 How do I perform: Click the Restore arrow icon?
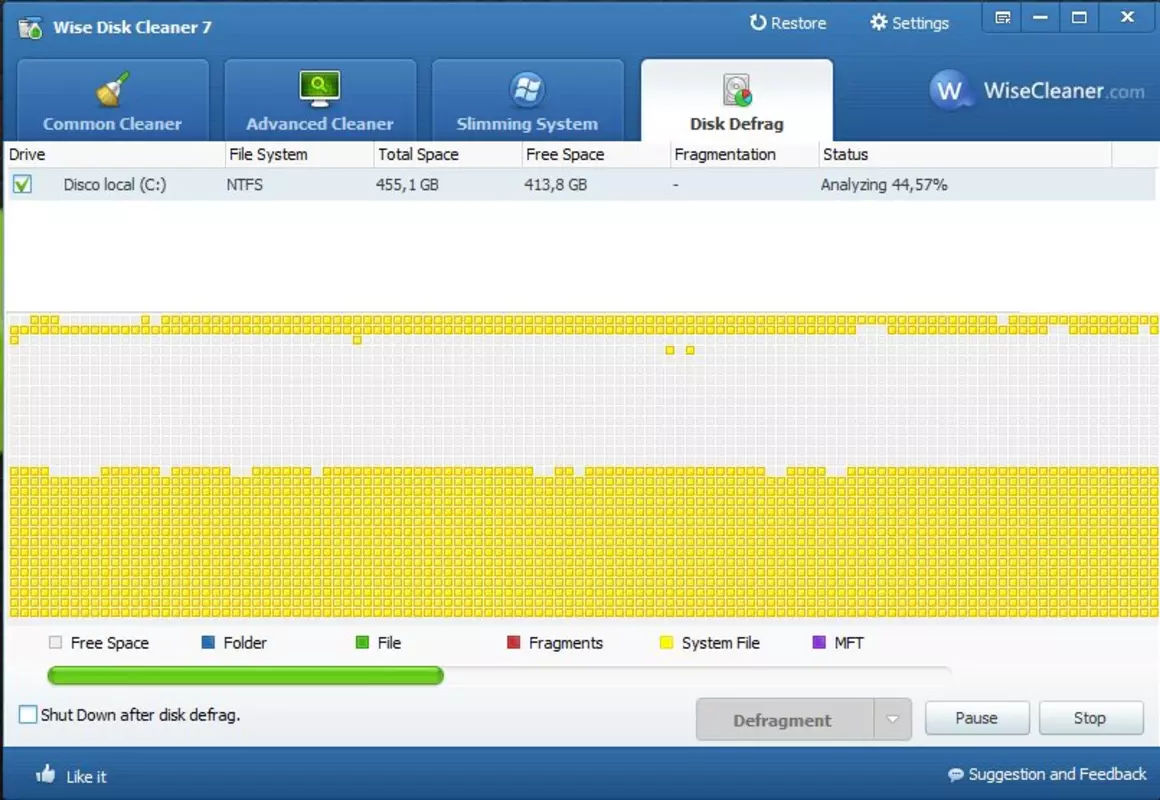coord(758,23)
